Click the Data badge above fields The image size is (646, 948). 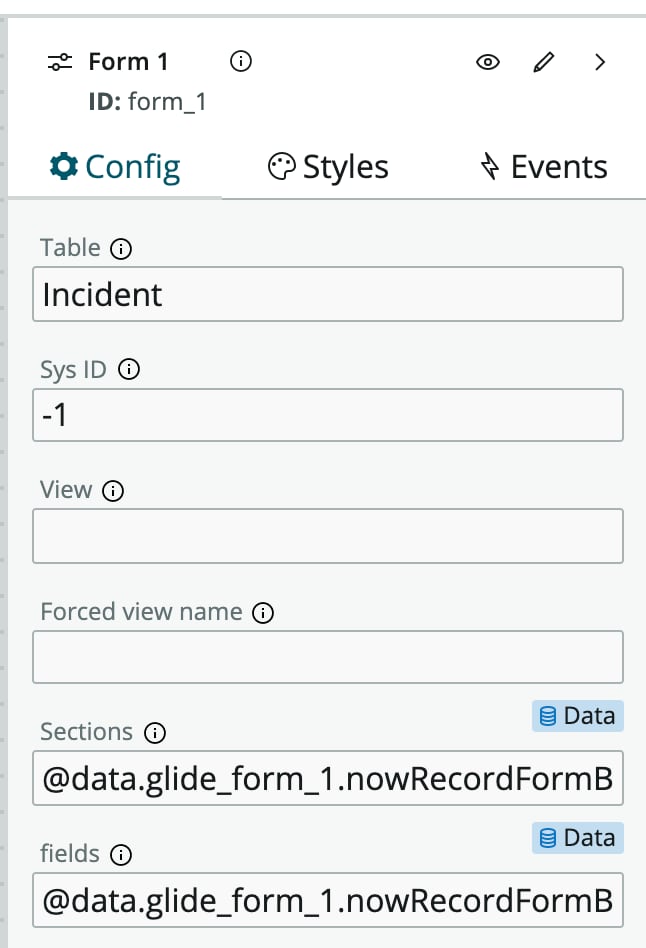578,838
